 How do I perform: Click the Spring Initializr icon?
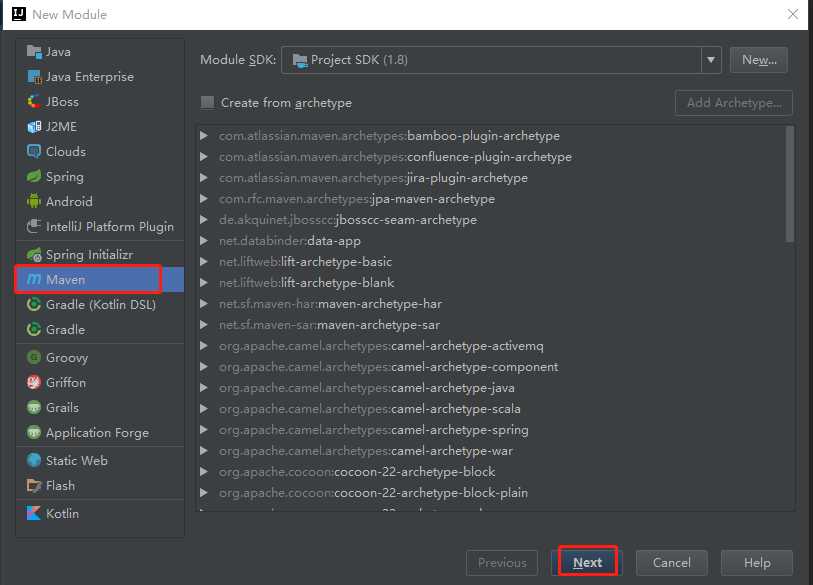point(35,255)
